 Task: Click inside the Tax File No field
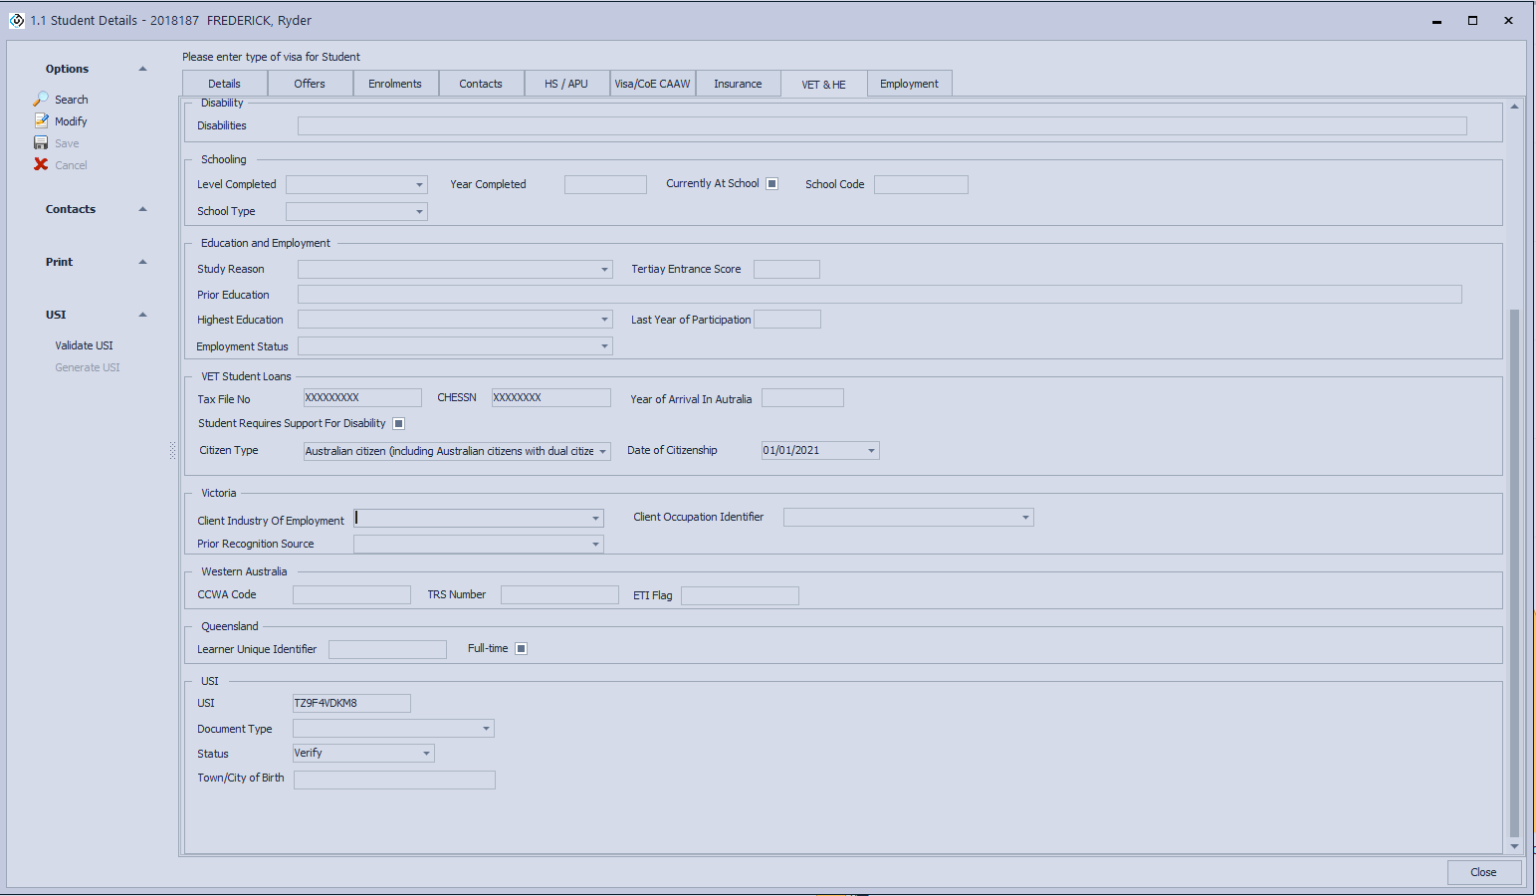click(362, 397)
